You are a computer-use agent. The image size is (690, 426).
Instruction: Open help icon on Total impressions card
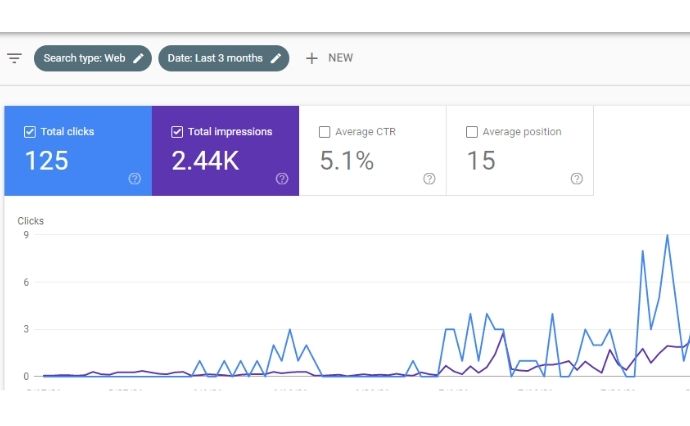[x=282, y=179]
